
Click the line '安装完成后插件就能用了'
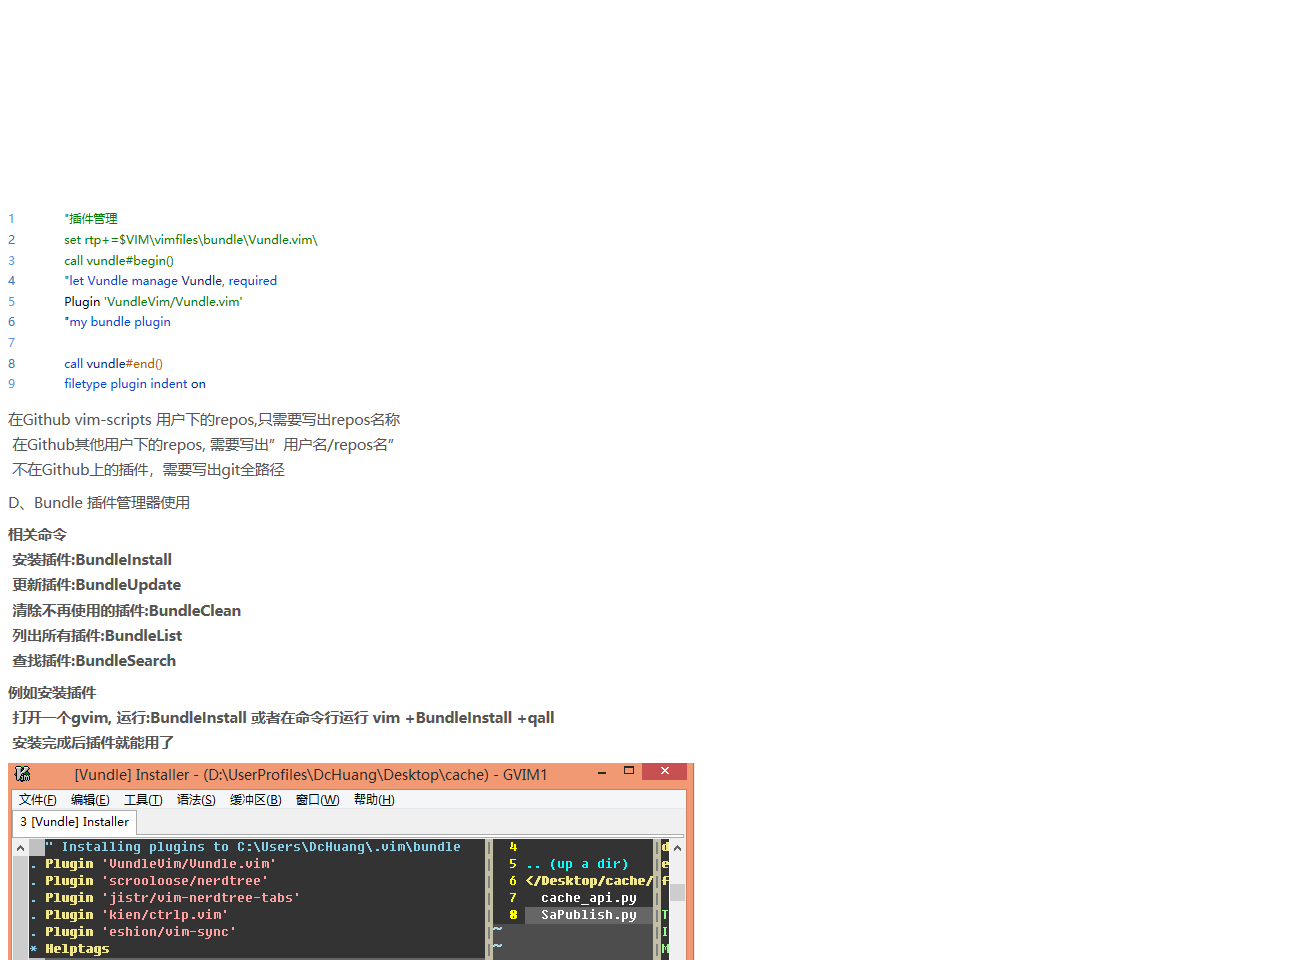tap(93, 743)
